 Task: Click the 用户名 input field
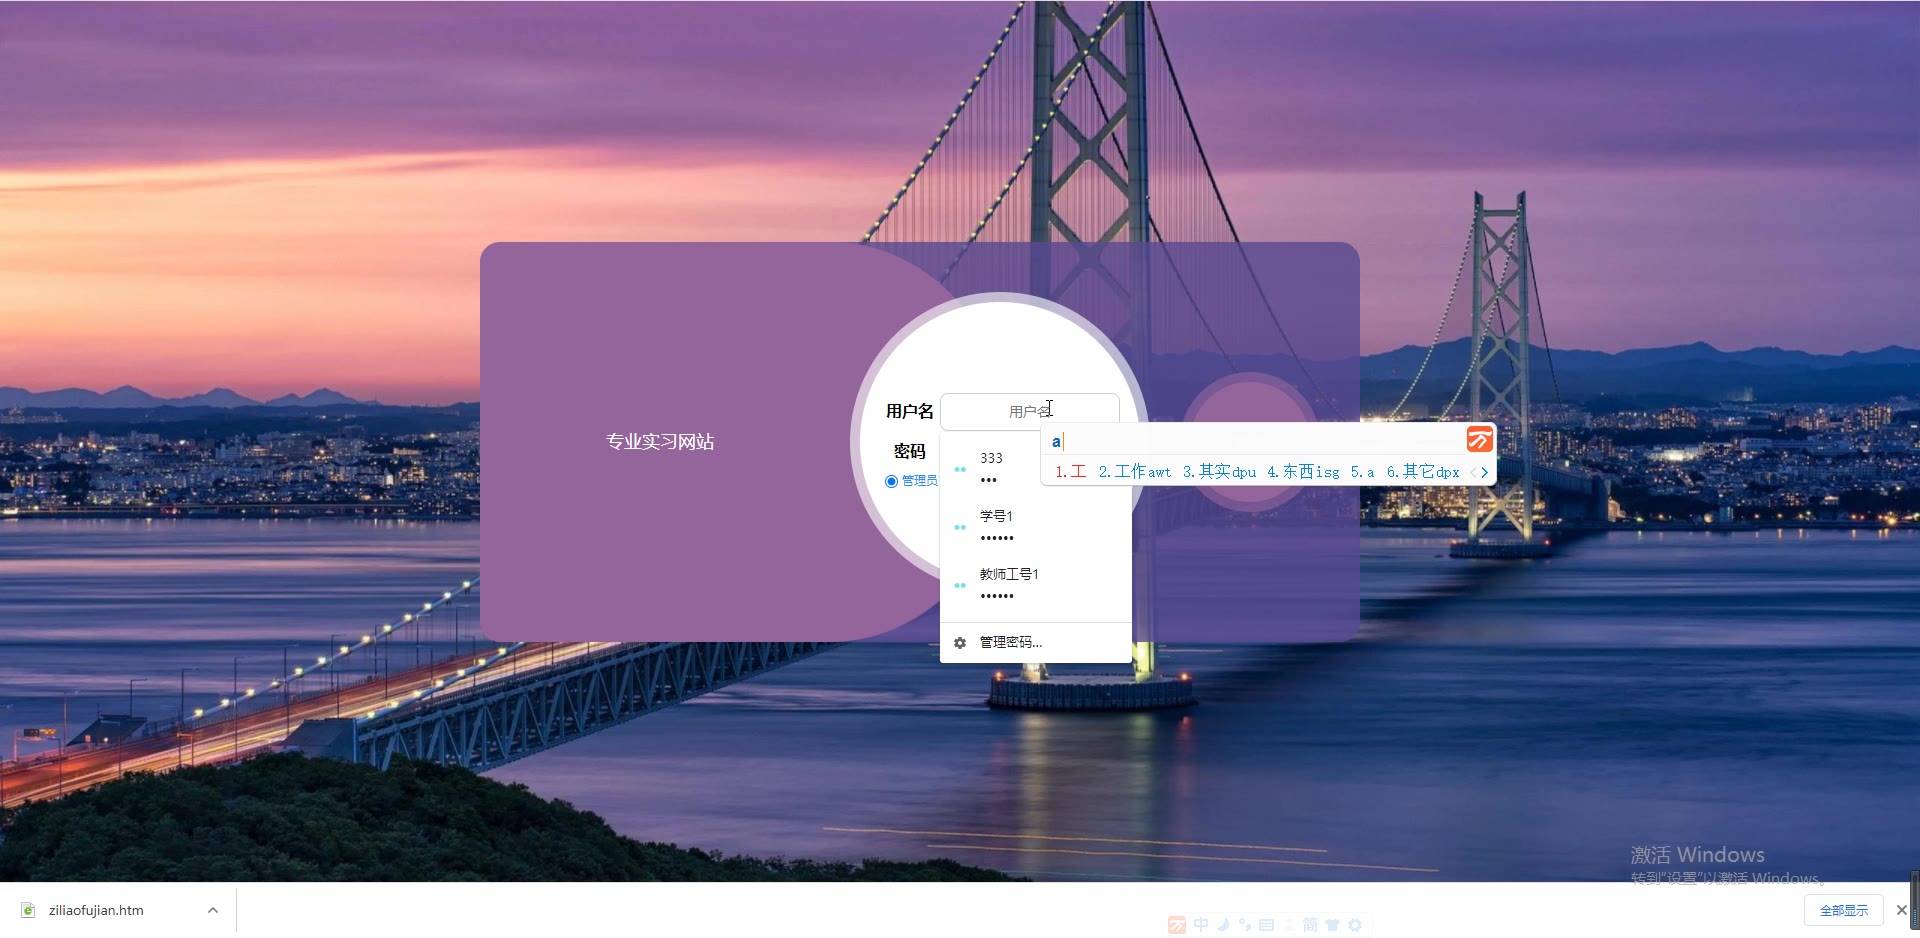[1029, 411]
